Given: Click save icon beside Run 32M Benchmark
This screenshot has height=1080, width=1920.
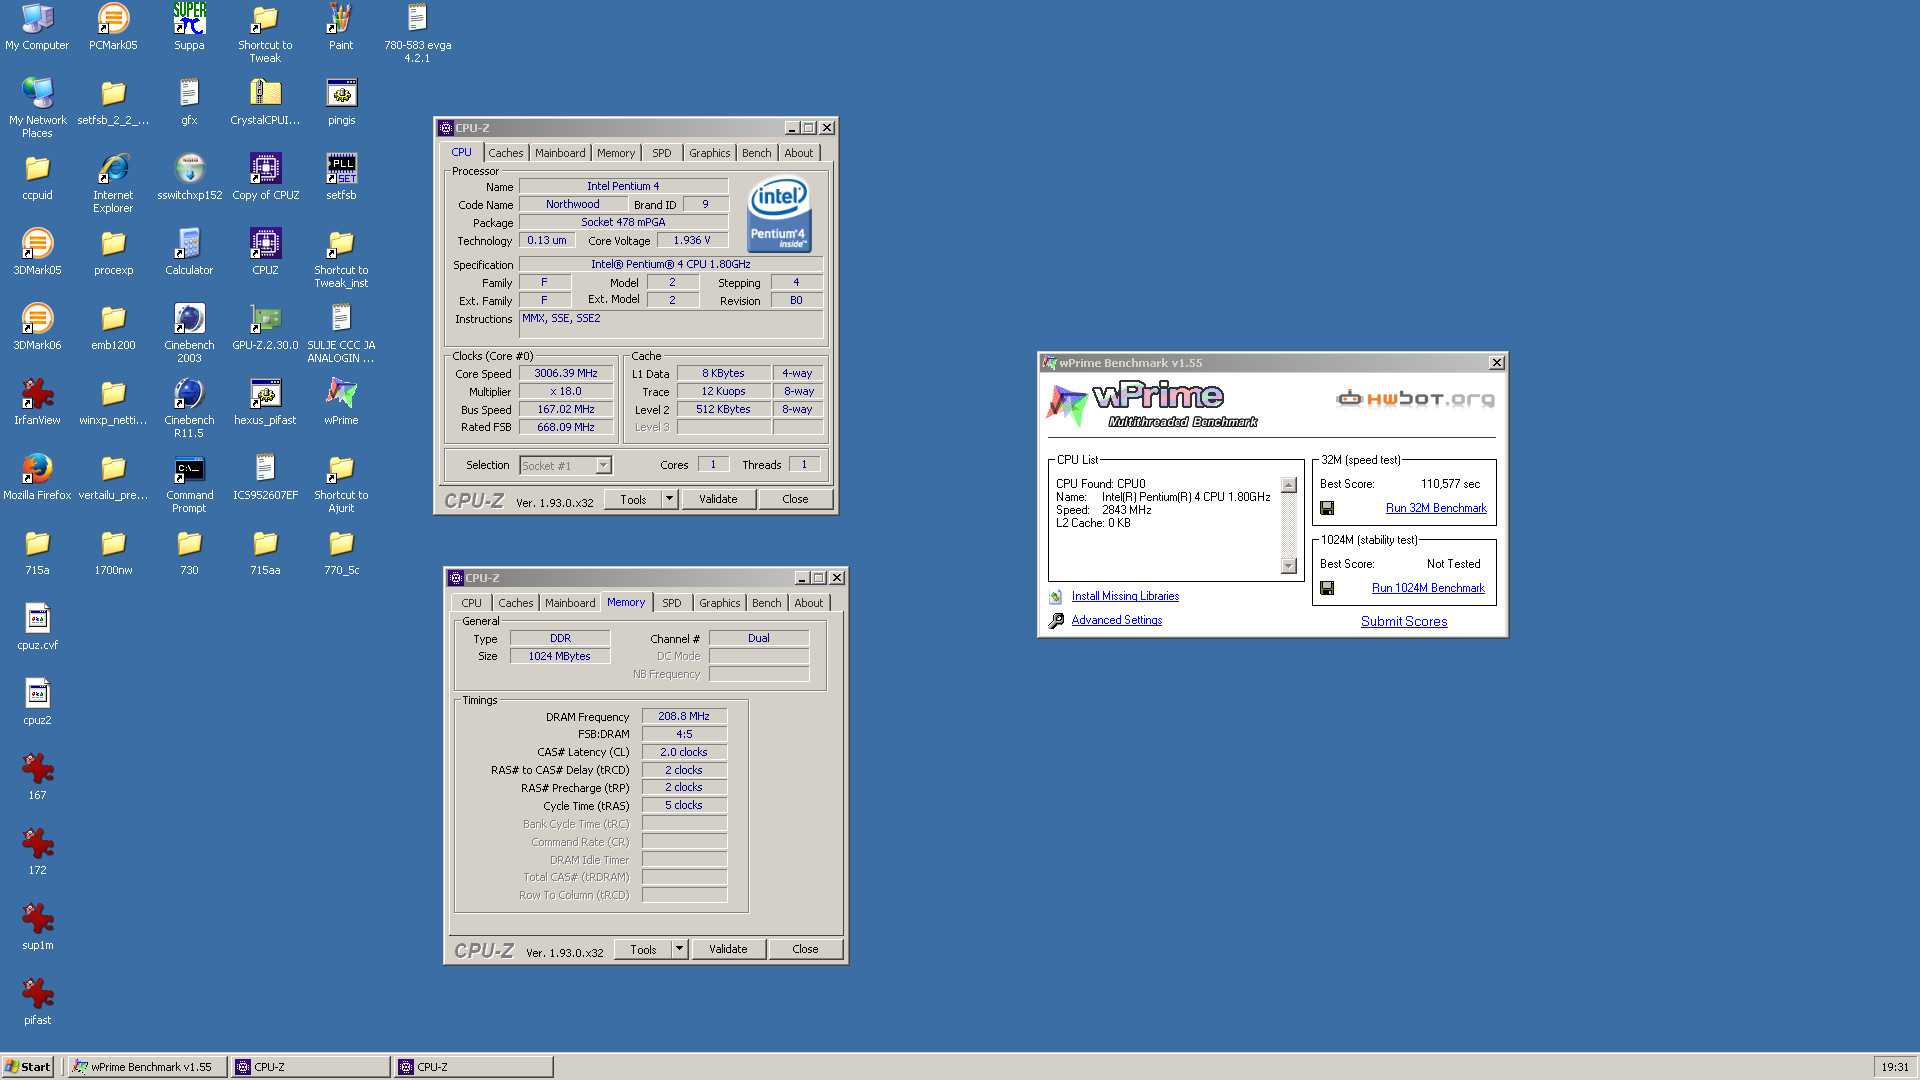Looking at the screenshot, I should point(1327,508).
